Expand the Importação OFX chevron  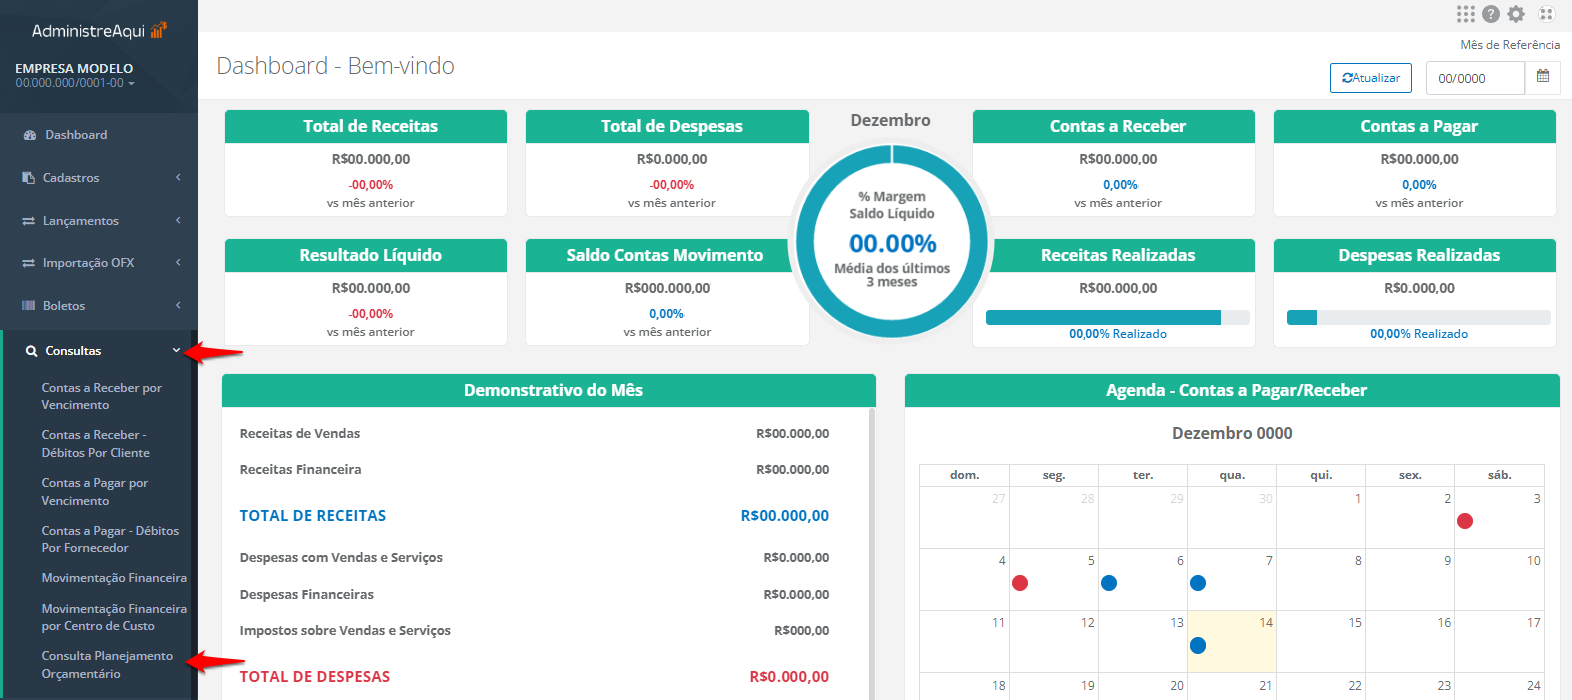tap(178, 263)
